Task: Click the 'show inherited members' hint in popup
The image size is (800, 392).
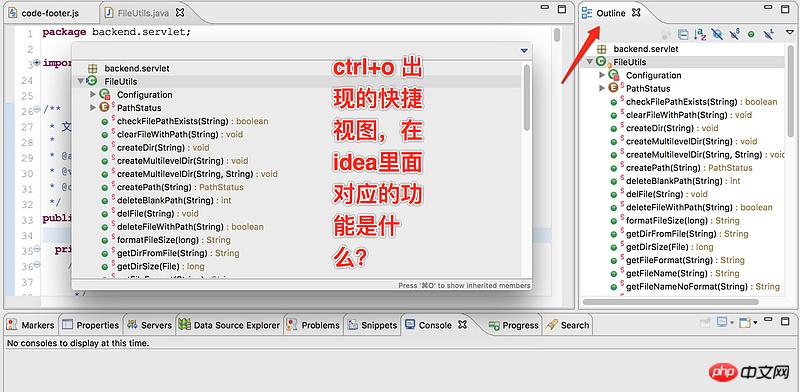Action: pos(464,286)
